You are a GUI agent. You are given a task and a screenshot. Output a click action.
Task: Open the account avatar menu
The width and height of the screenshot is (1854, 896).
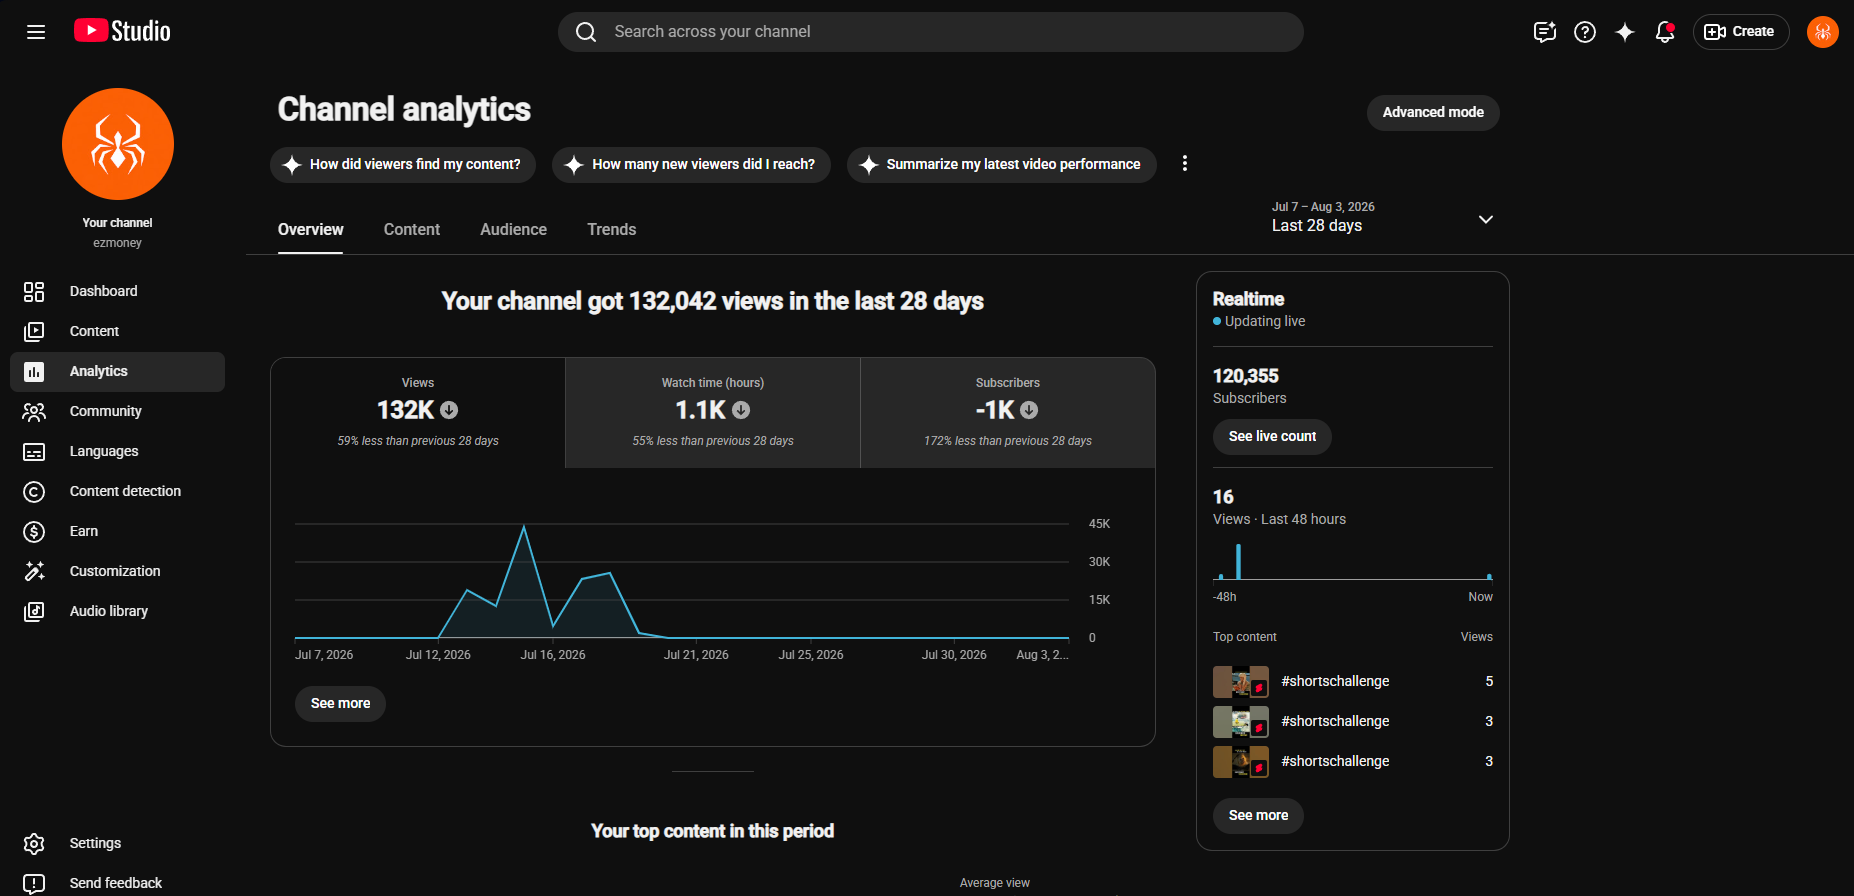click(x=1823, y=32)
